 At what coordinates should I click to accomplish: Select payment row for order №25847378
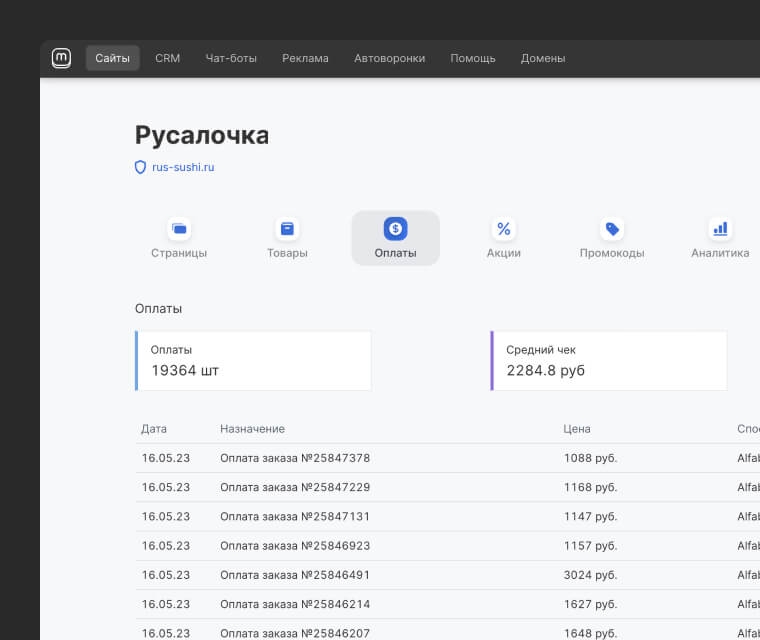pyautogui.click(x=295, y=458)
